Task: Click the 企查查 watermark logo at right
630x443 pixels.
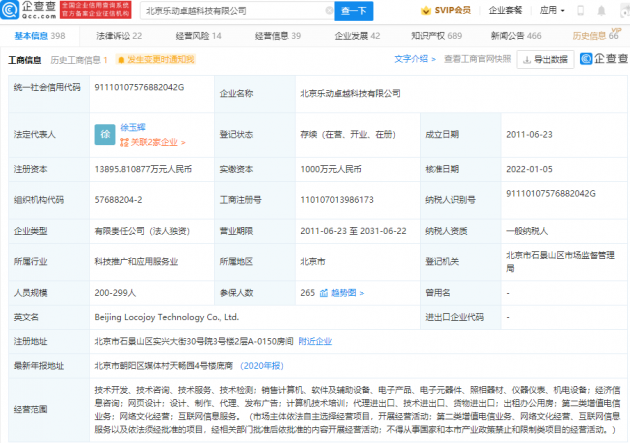Action: click(x=604, y=59)
